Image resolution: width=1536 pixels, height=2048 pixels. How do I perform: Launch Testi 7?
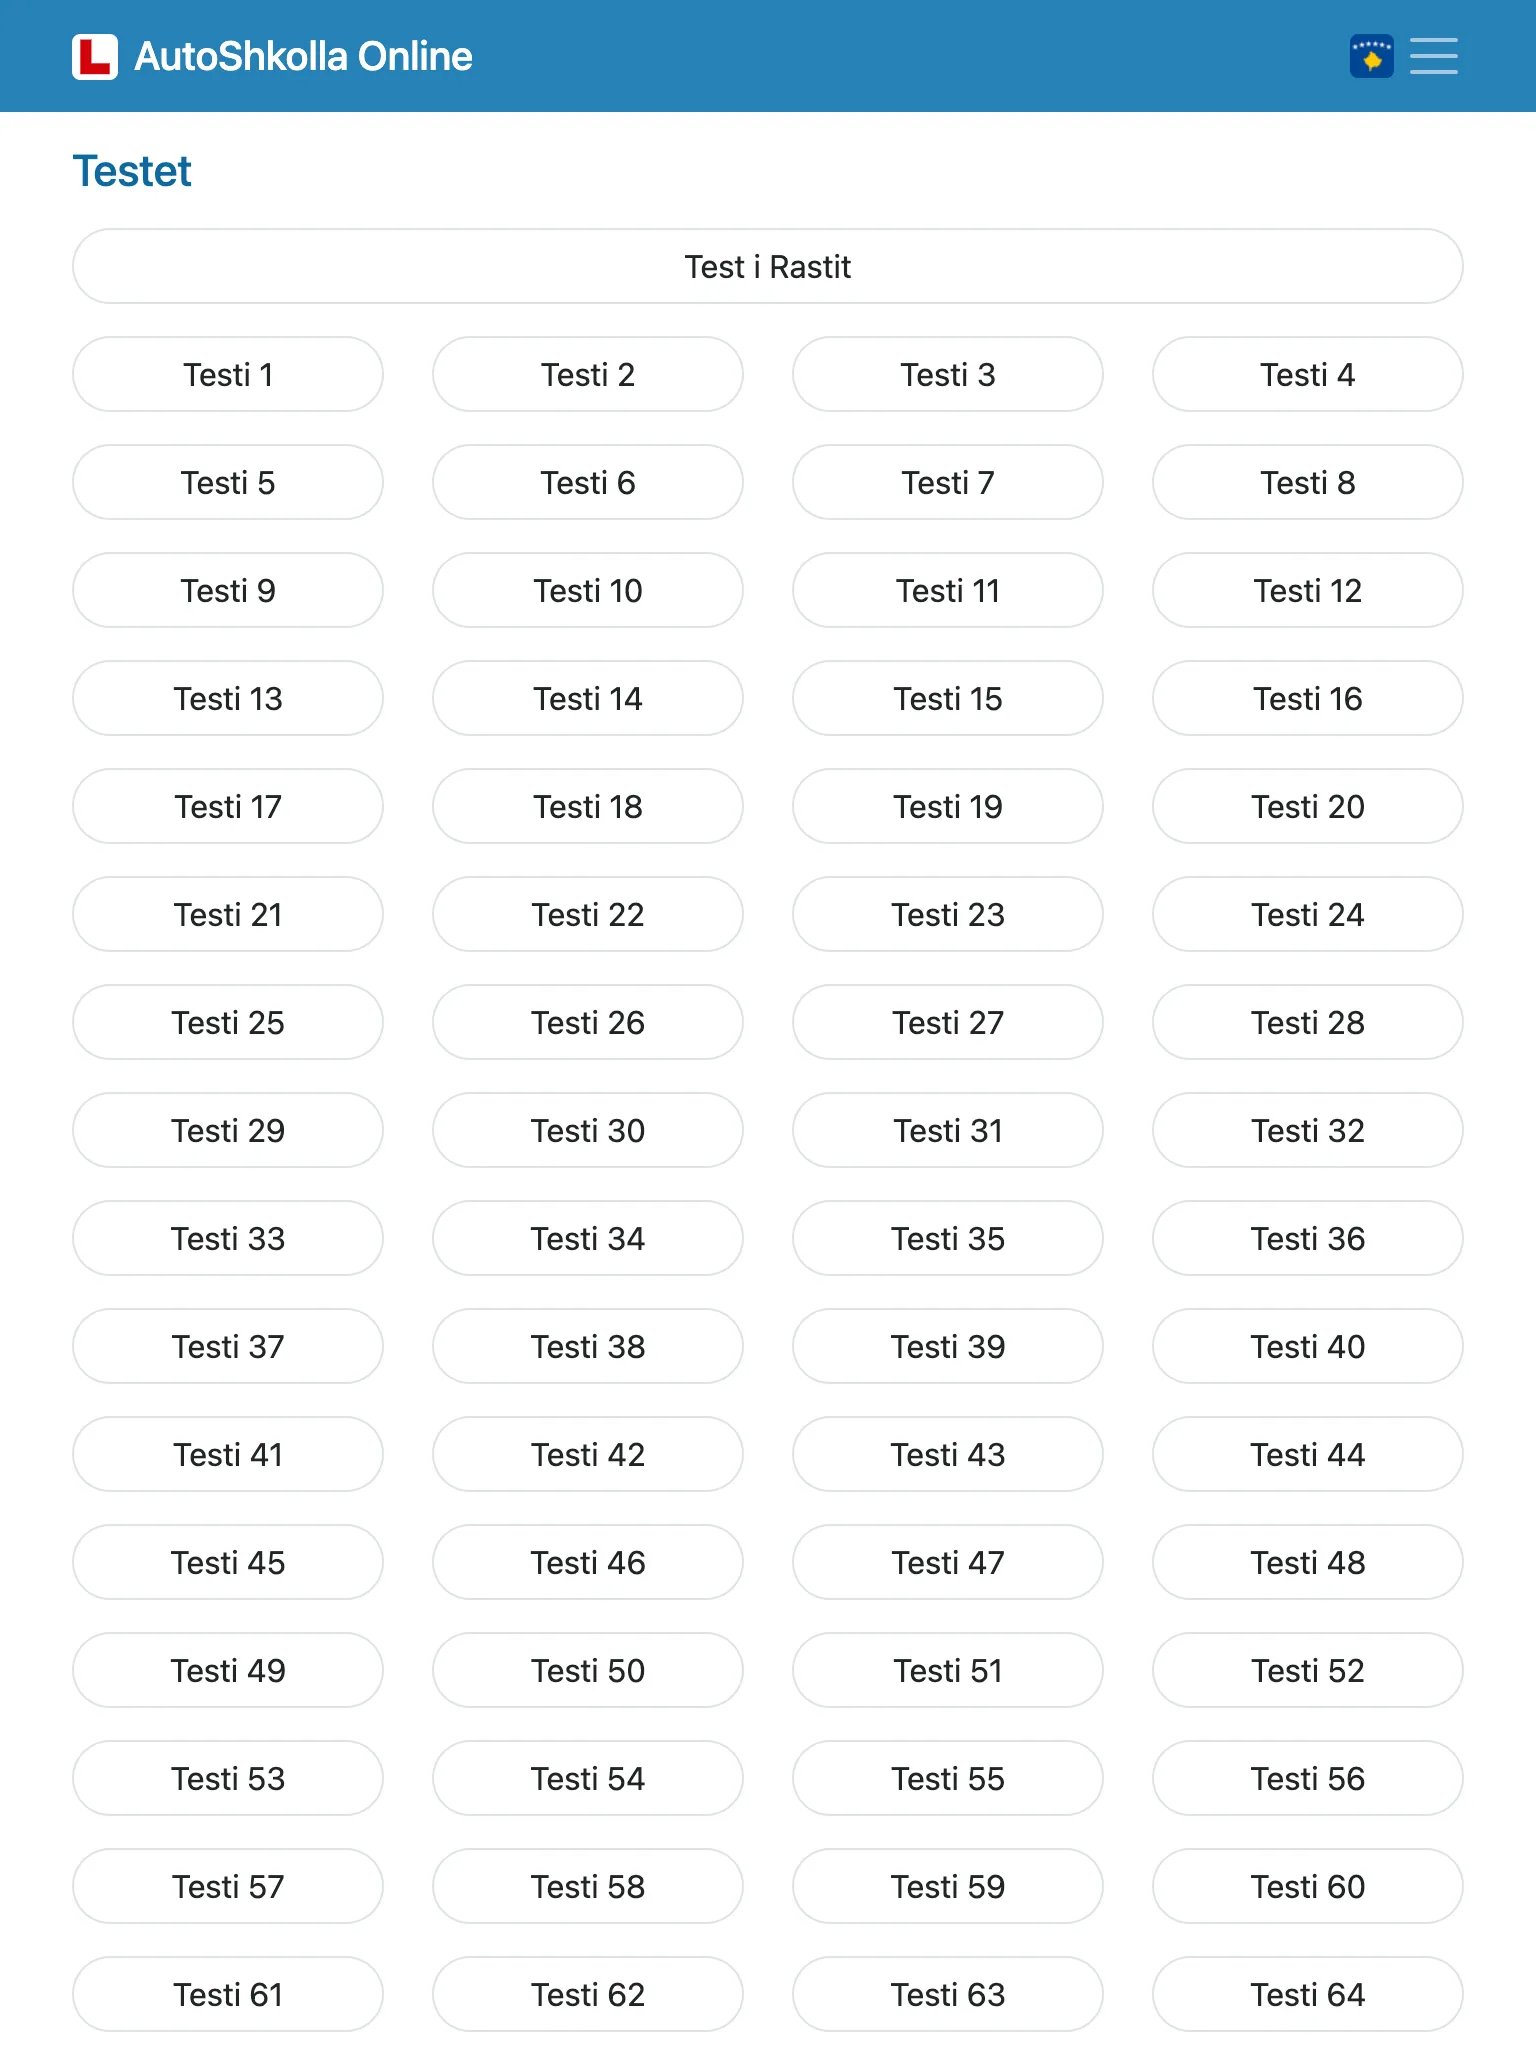pyautogui.click(x=948, y=482)
